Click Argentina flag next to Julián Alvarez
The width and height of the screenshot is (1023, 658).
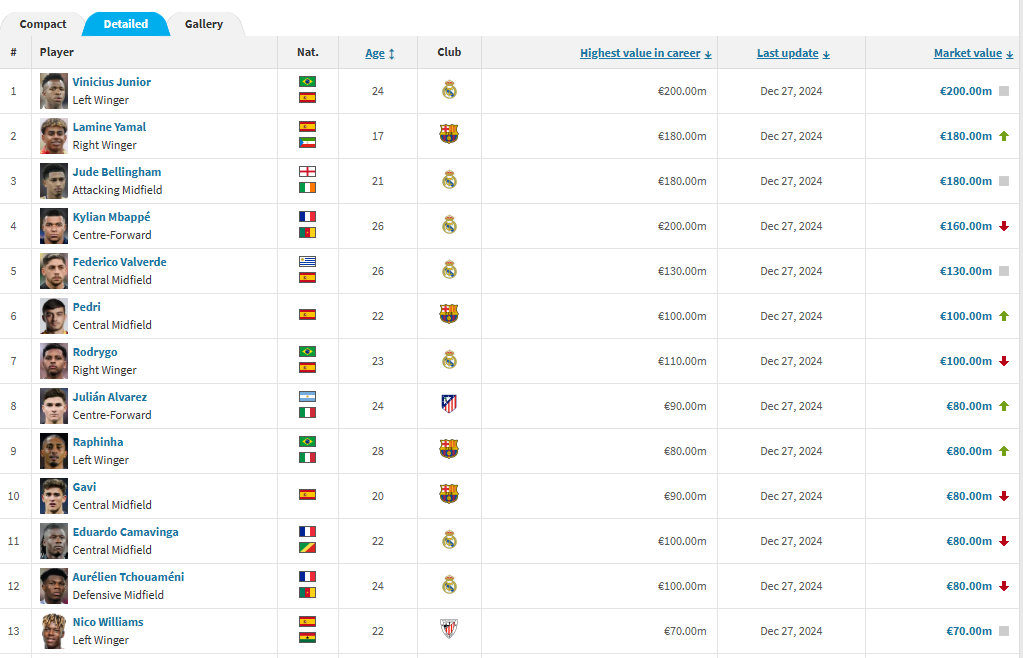pyautogui.click(x=307, y=396)
